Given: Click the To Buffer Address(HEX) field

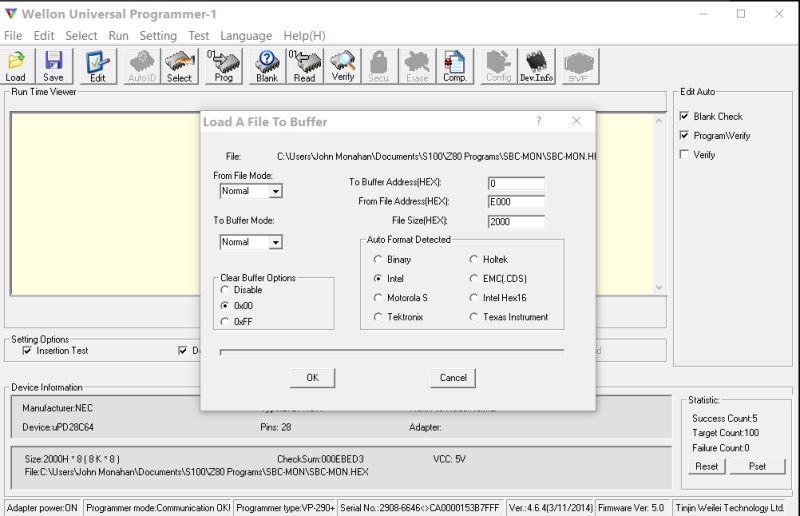Looking at the screenshot, I should tap(516, 183).
